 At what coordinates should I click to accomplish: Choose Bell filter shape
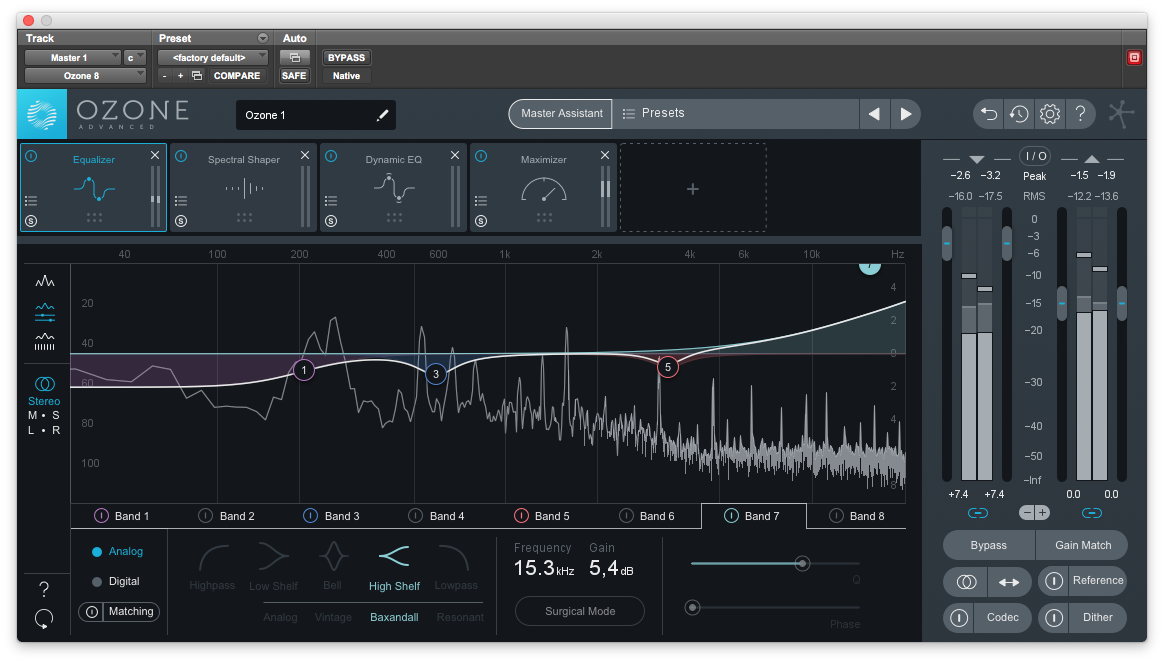[333, 568]
